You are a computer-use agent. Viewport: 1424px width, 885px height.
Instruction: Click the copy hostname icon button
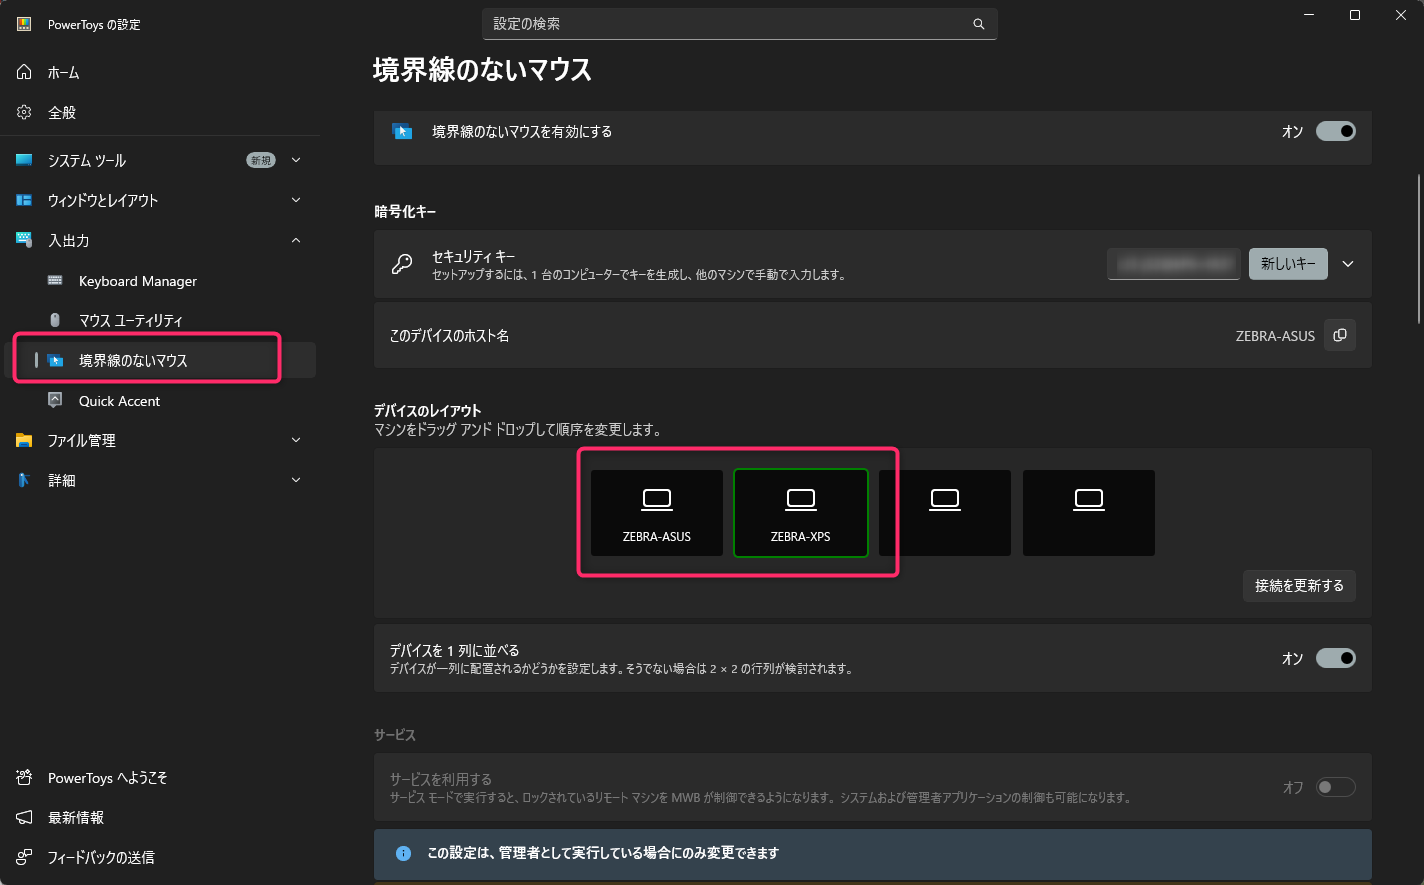point(1340,335)
